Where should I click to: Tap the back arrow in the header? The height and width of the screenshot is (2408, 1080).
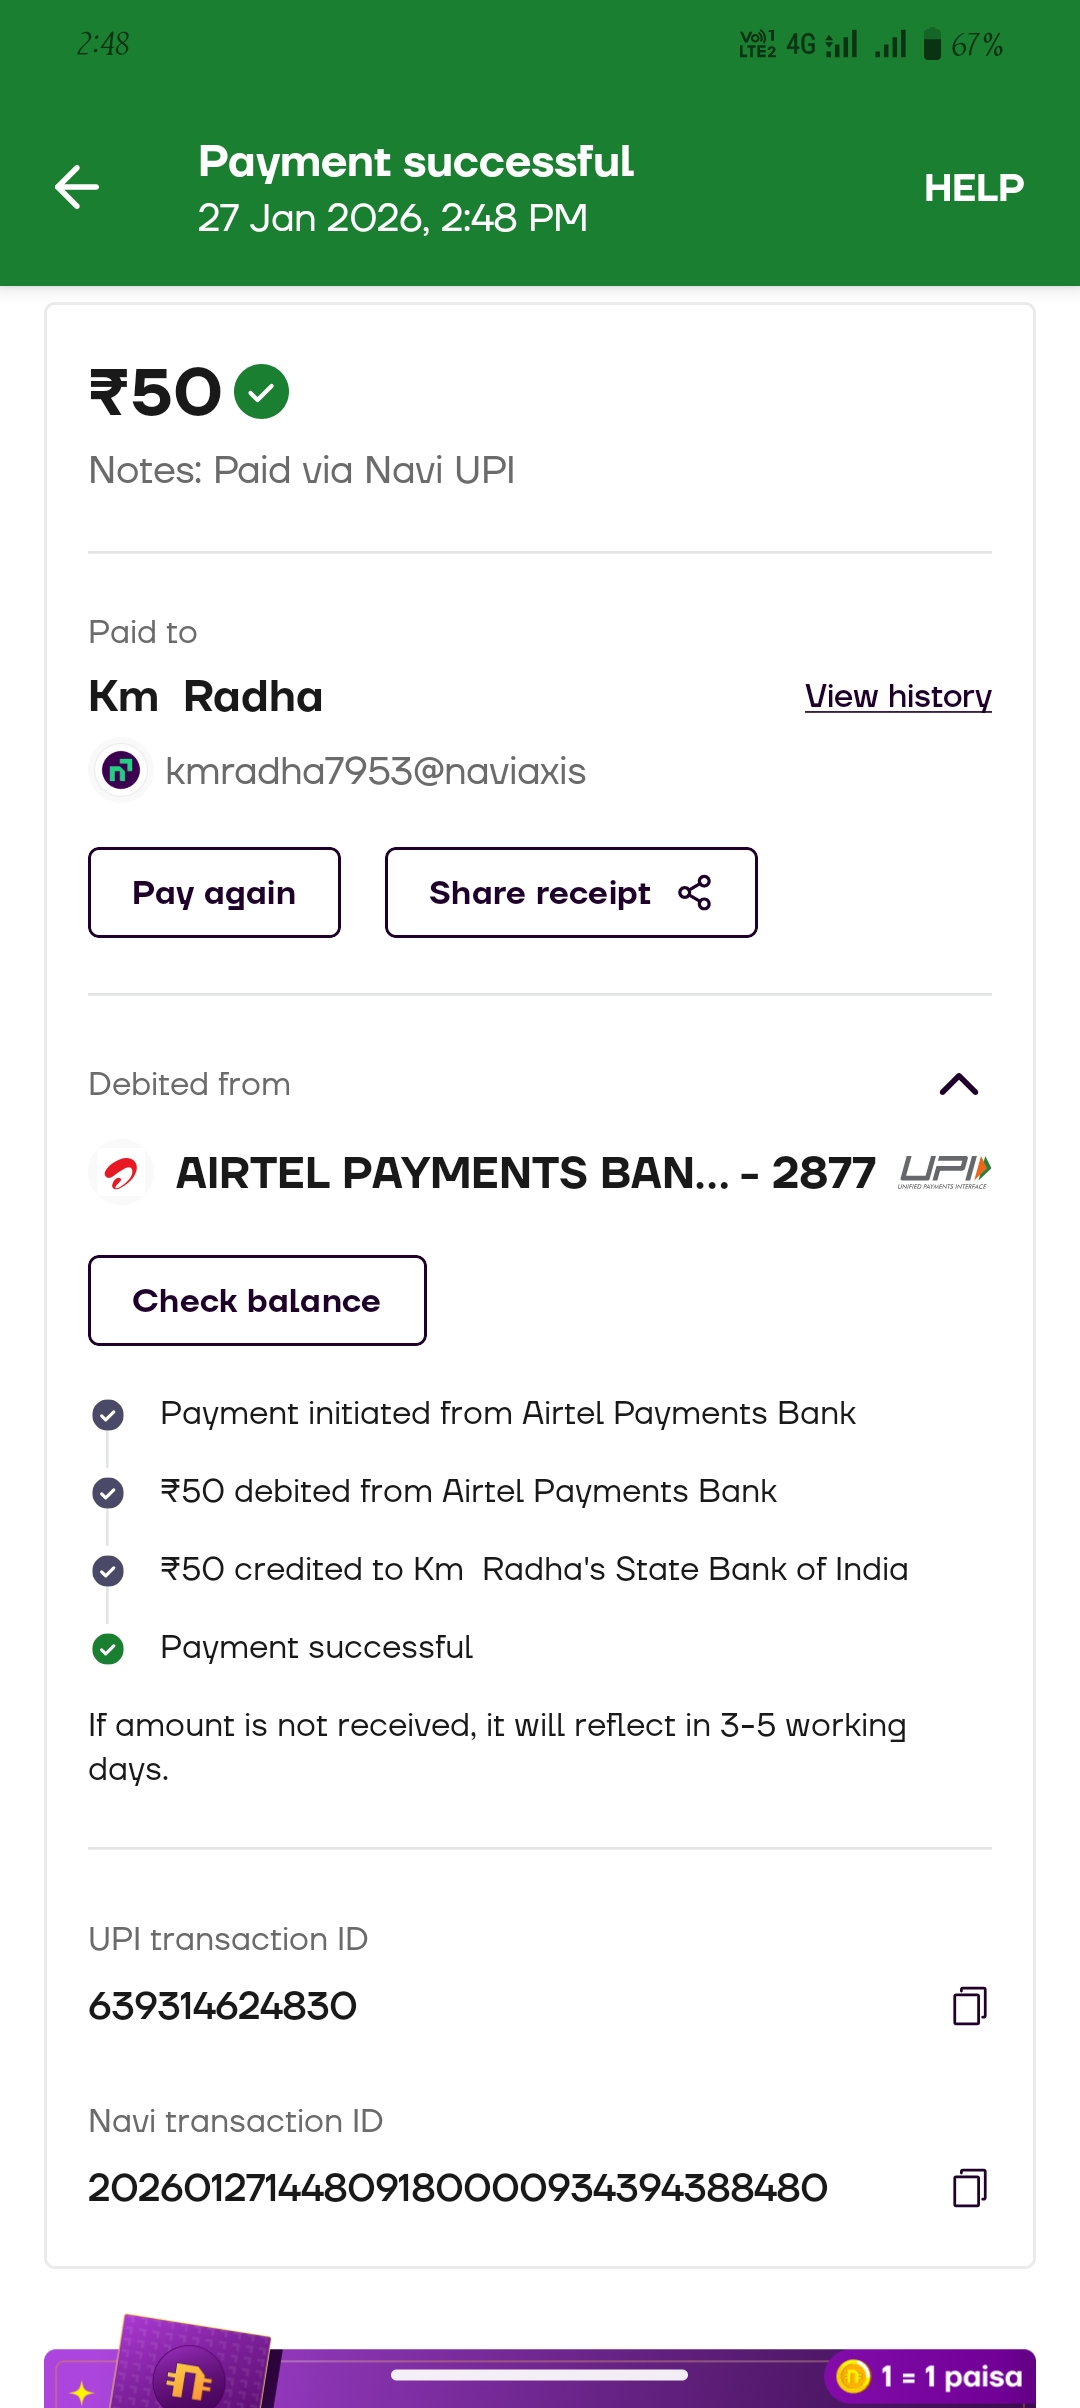pyautogui.click(x=77, y=187)
